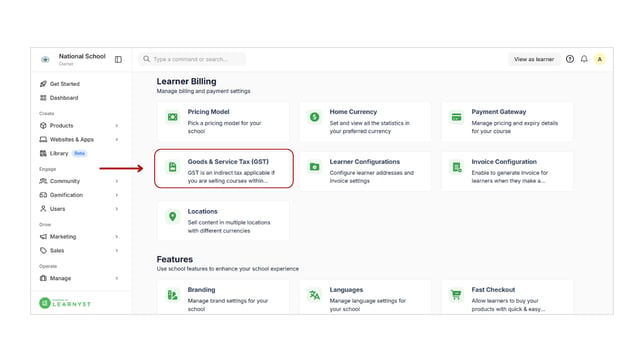Go to Dashboard in the sidebar
644x362 pixels.
coord(64,98)
